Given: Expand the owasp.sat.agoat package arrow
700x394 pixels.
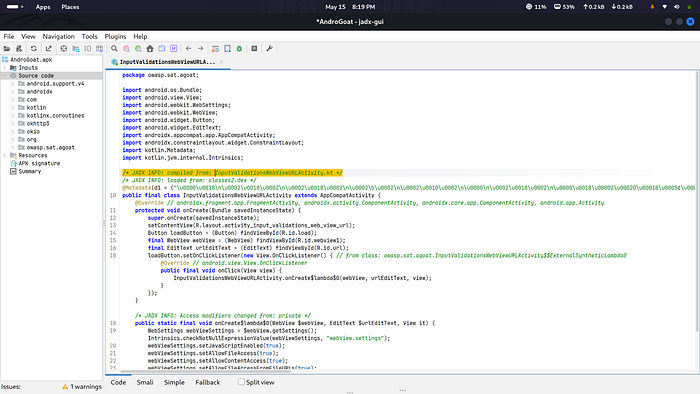Looking at the screenshot, I should (12, 147).
